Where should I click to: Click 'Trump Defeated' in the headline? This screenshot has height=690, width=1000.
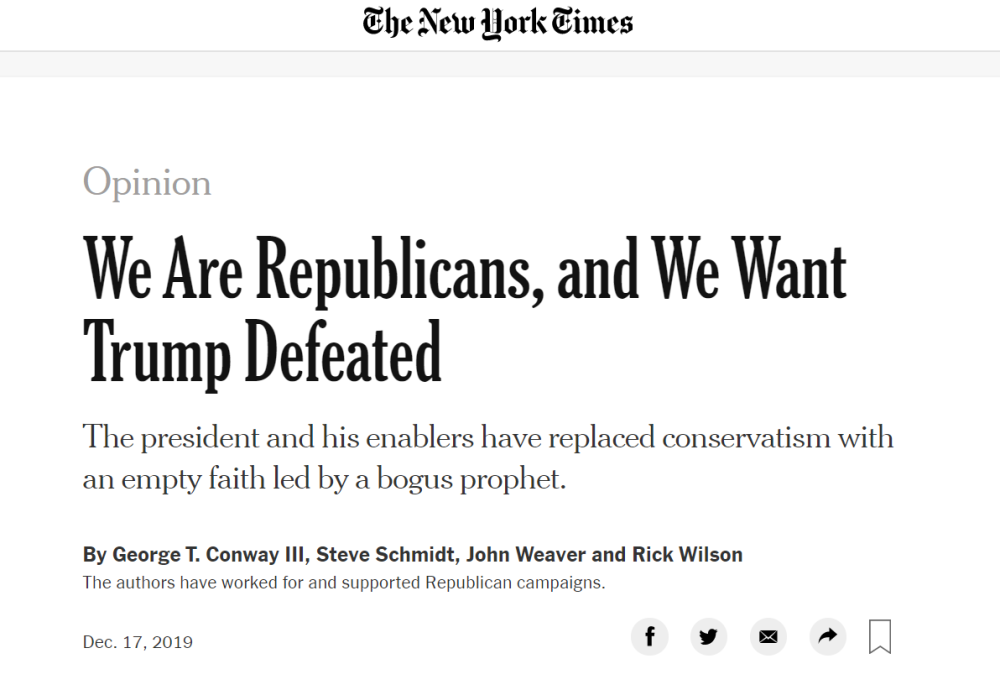pos(262,353)
